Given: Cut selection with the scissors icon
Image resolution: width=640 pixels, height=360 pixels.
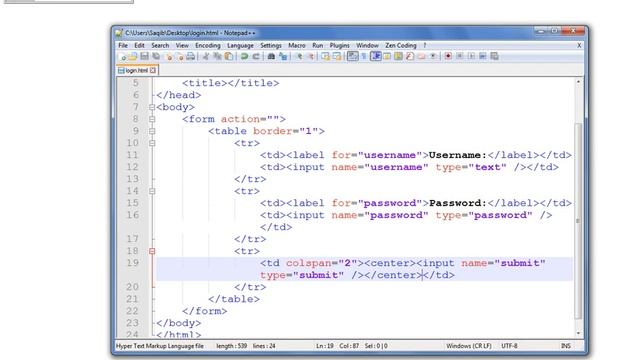Looking at the screenshot, I should click(206, 56).
